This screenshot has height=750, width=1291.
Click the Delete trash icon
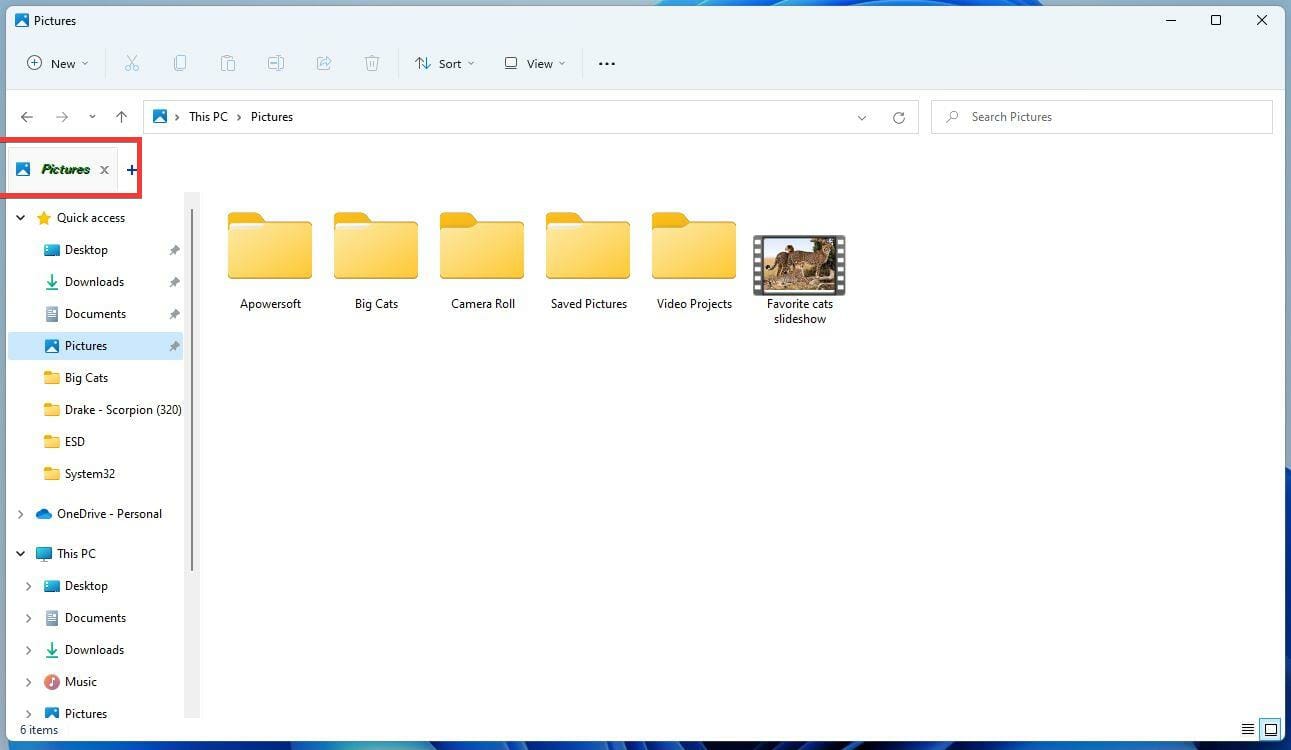(x=371, y=63)
